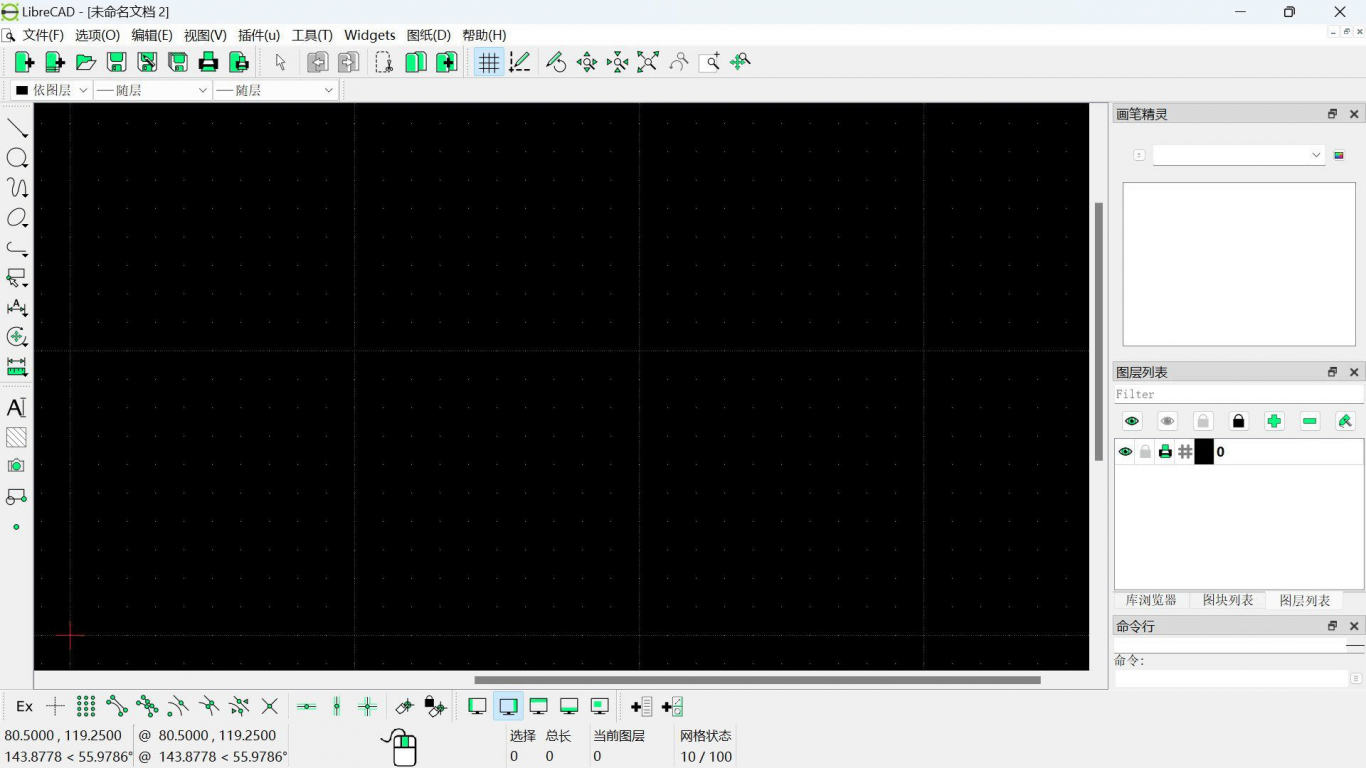Select the Hatch fill tool
Viewport: 1366px width, 768px height.
click(16, 437)
